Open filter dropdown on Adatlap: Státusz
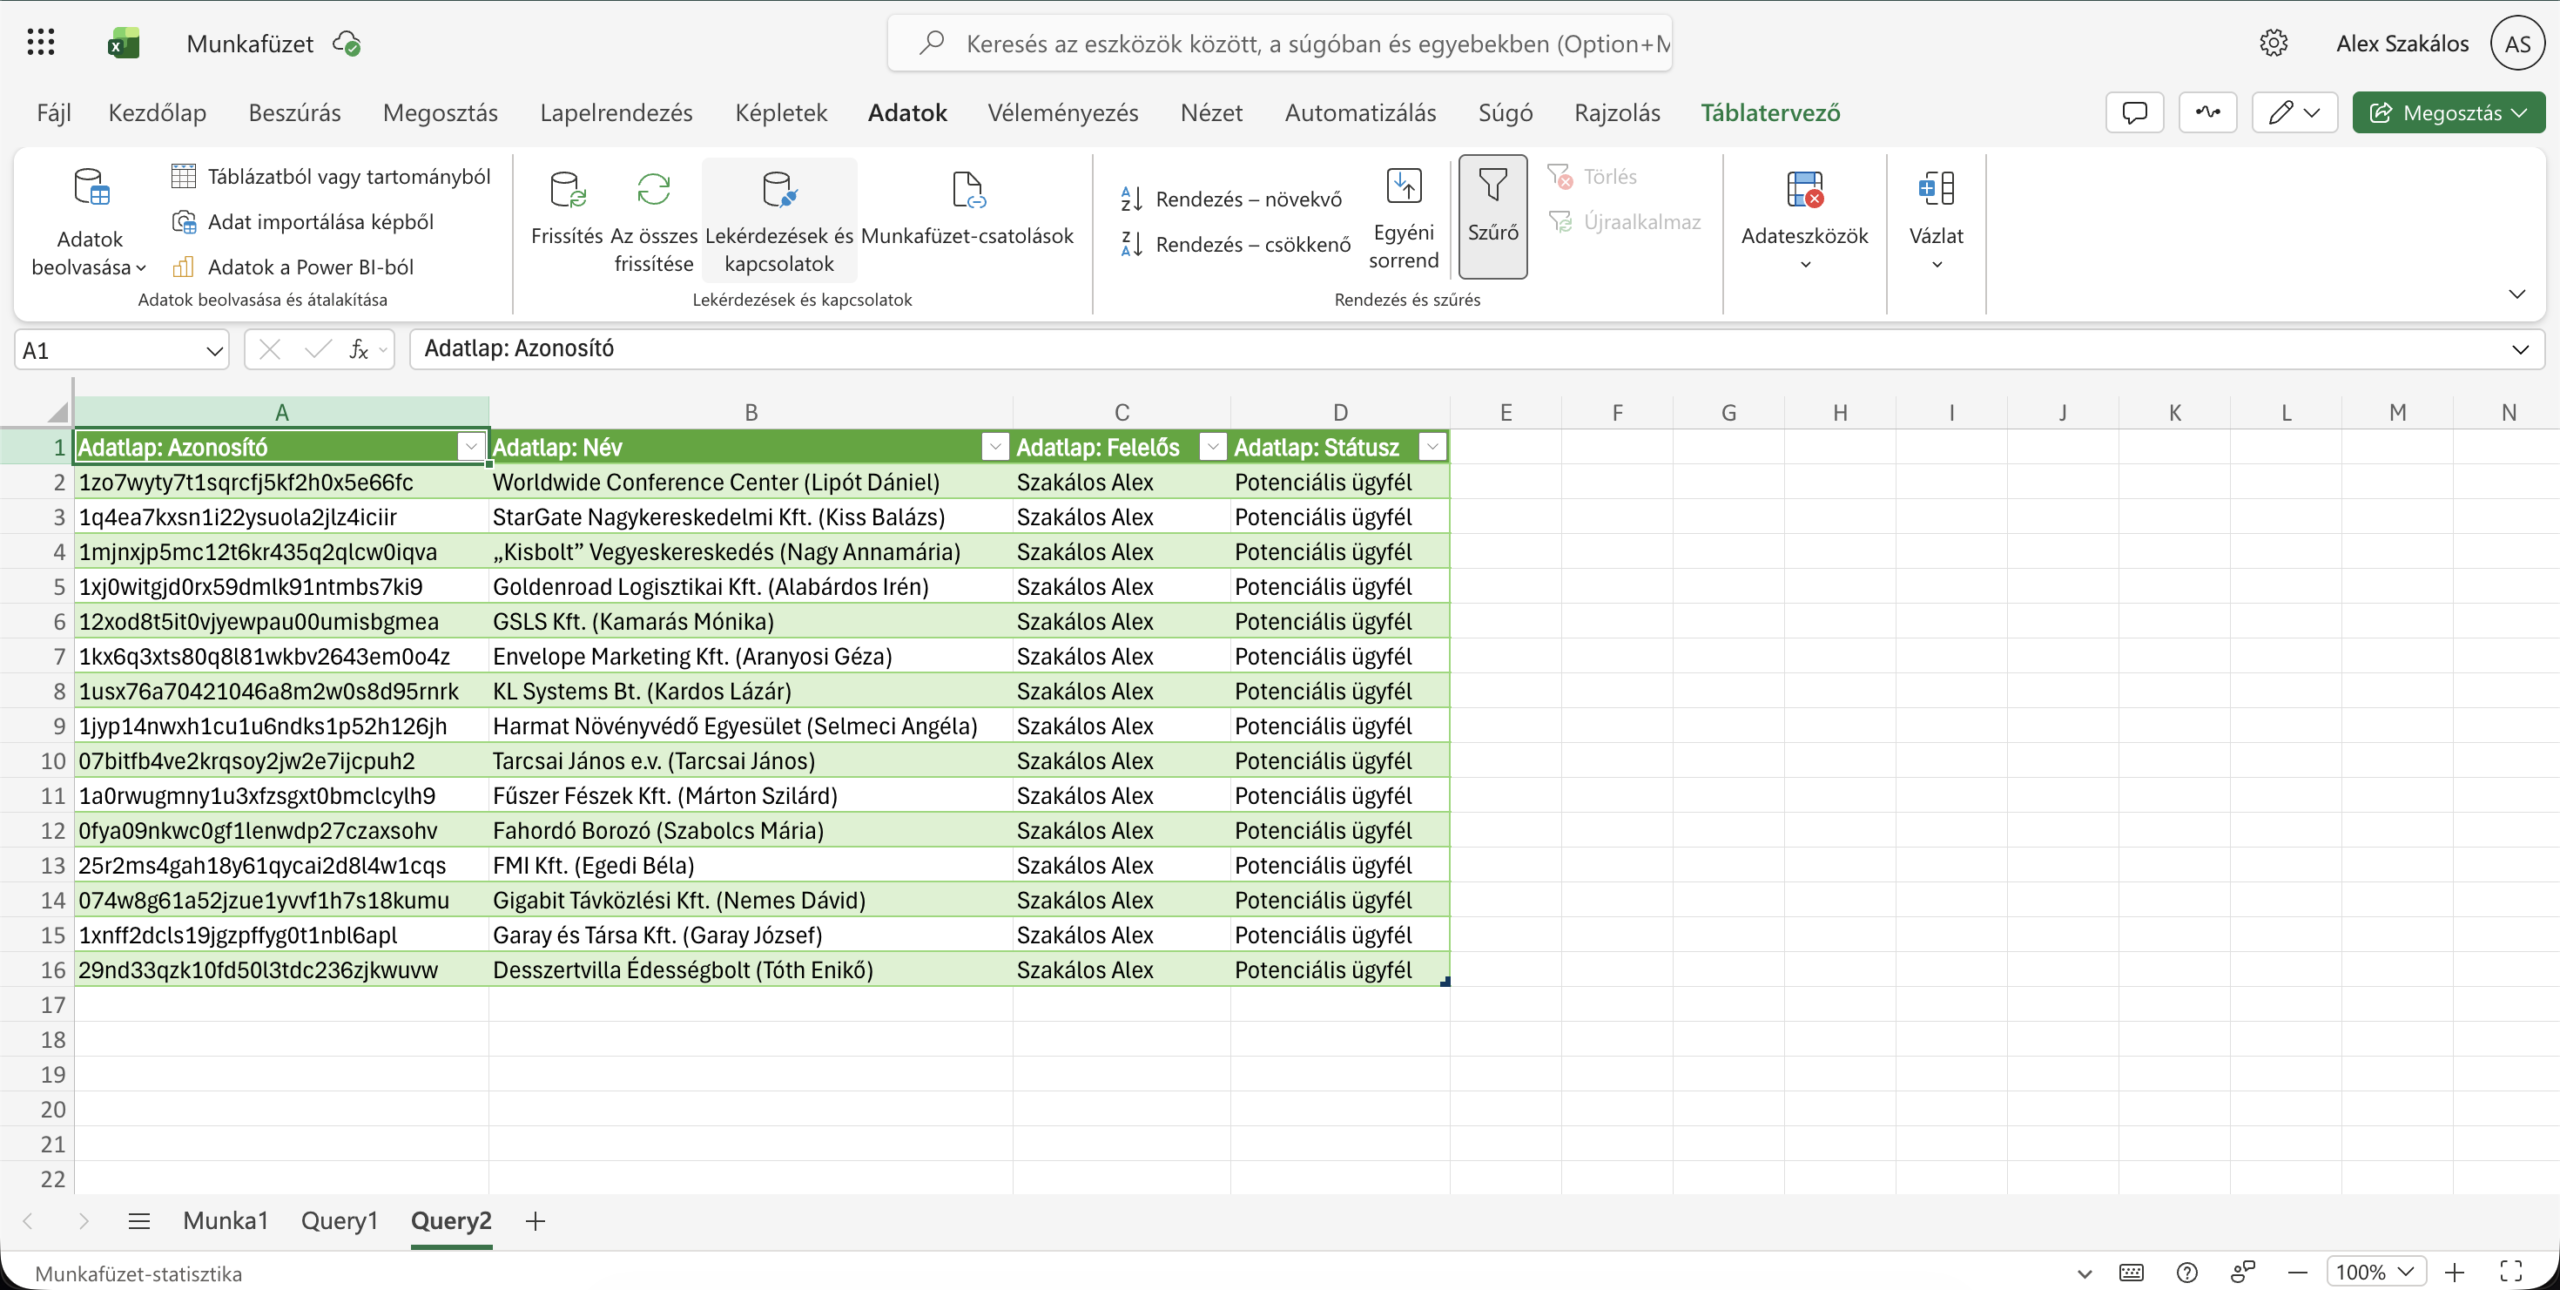The height and width of the screenshot is (1290, 2560). (x=1432, y=447)
